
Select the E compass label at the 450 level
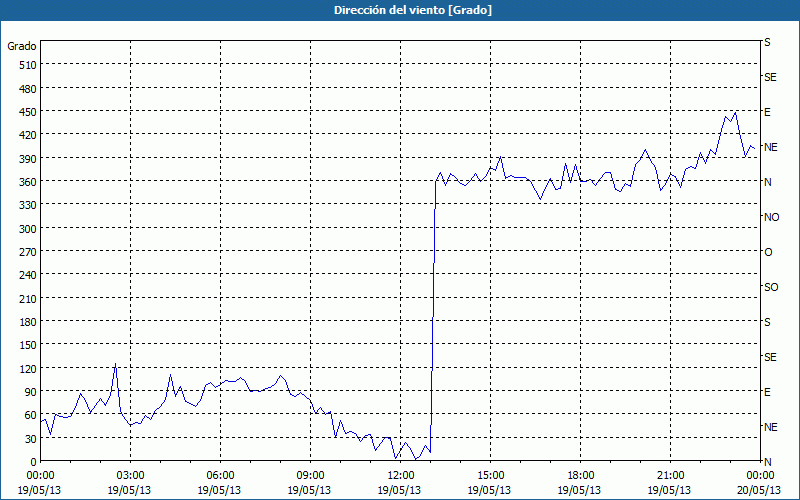767,112
